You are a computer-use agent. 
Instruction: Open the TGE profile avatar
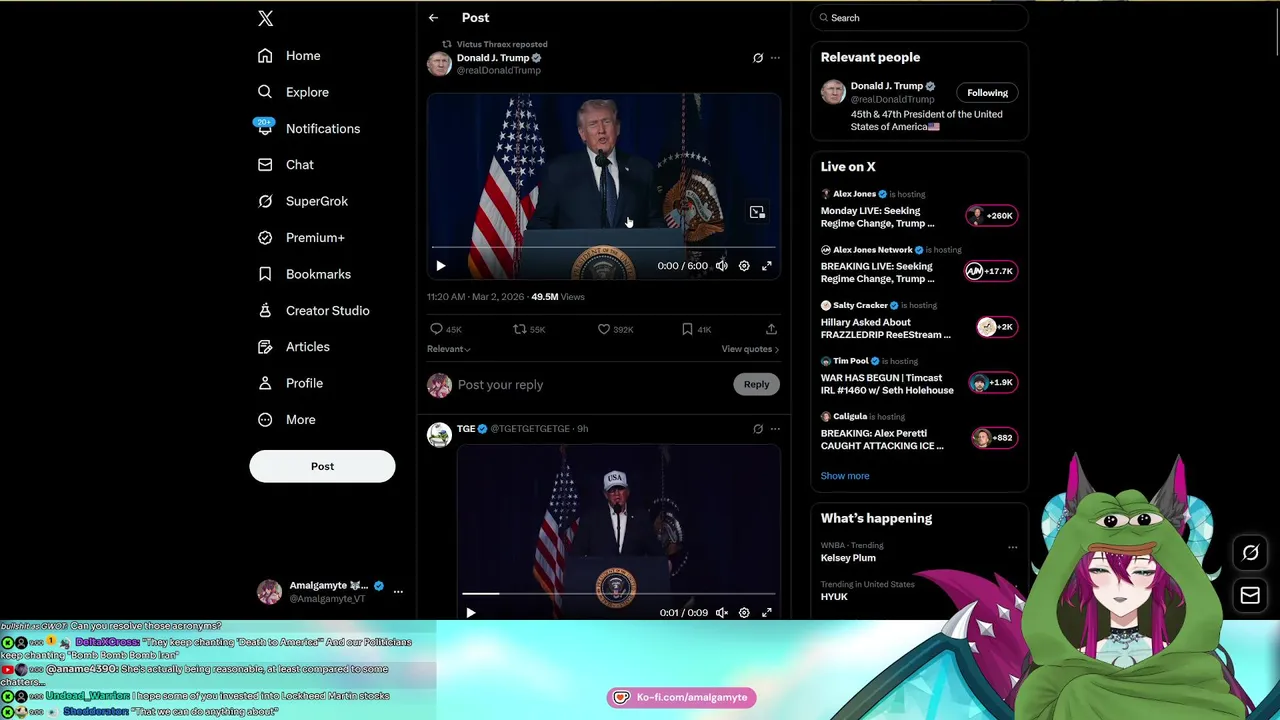tap(439, 435)
